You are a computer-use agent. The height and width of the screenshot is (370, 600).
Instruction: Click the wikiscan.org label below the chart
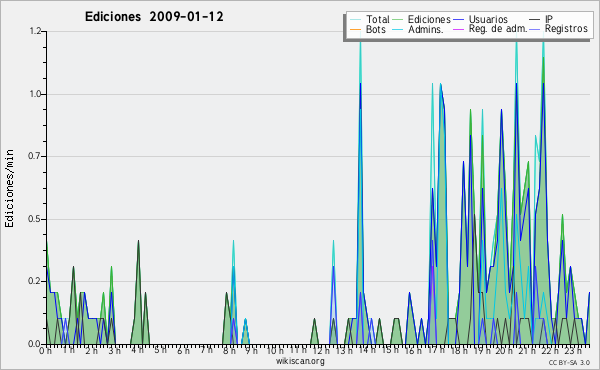pos(300,361)
